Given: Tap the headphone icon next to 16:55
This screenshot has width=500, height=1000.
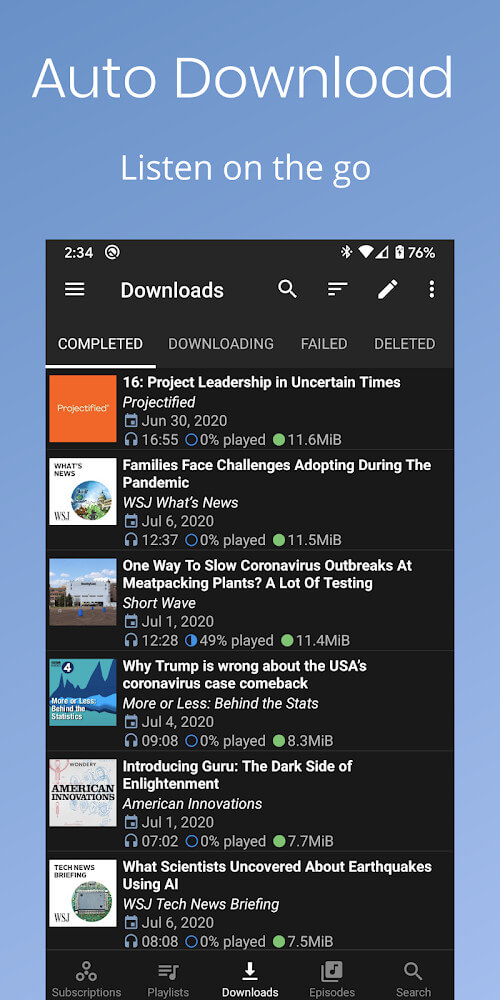Looking at the screenshot, I should [x=131, y=439].
